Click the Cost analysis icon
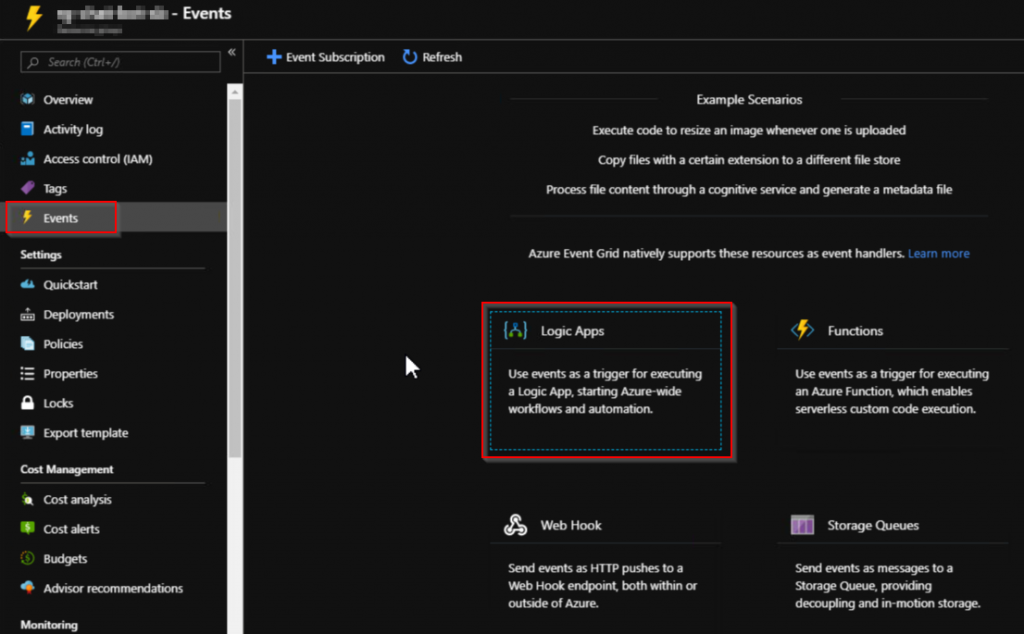Image resolution: width=1024 pixels, height=634 pixels. (27, 499)
